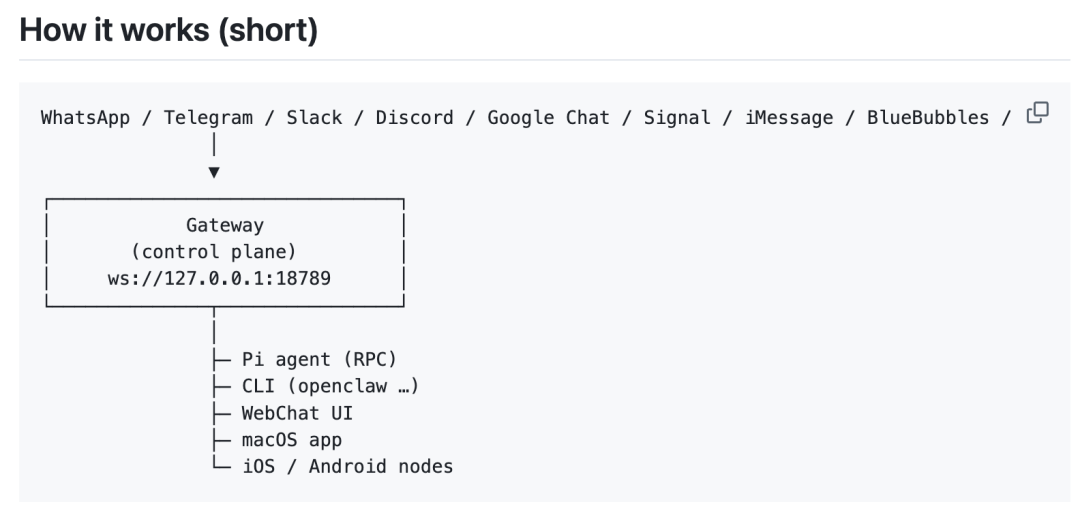Click the Google Chat text
Screen dimensions: 1080x515
[x=548, y=118]
